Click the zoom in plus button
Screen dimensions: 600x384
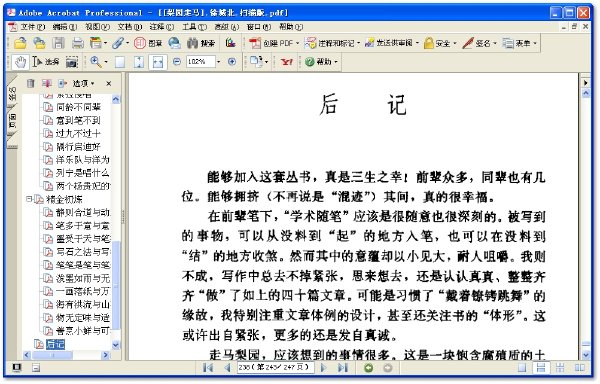pyautogui.click(x=232, y=61)
